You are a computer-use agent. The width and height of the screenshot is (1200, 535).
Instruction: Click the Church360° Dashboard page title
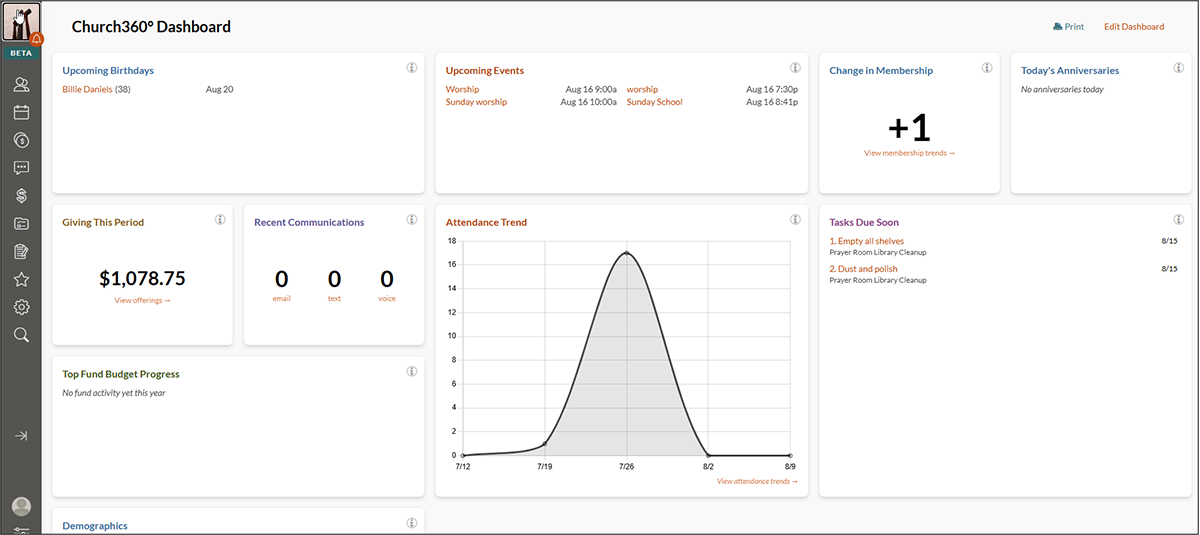click(x=151, y=27)
